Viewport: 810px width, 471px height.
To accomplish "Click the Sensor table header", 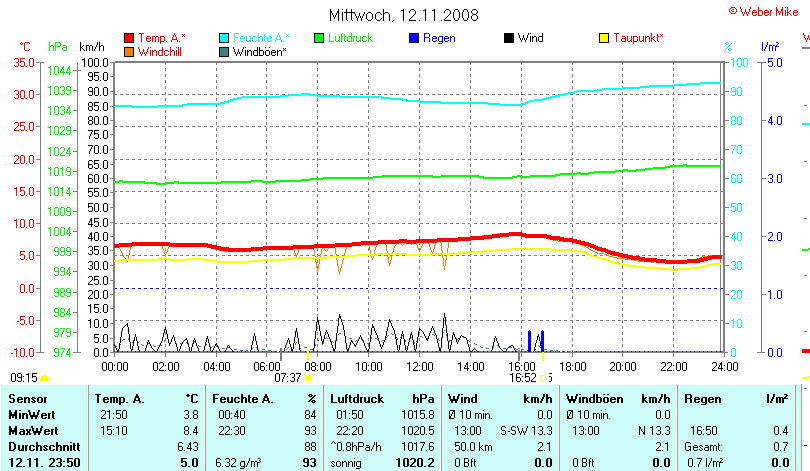I will click(x=28, y=399).
